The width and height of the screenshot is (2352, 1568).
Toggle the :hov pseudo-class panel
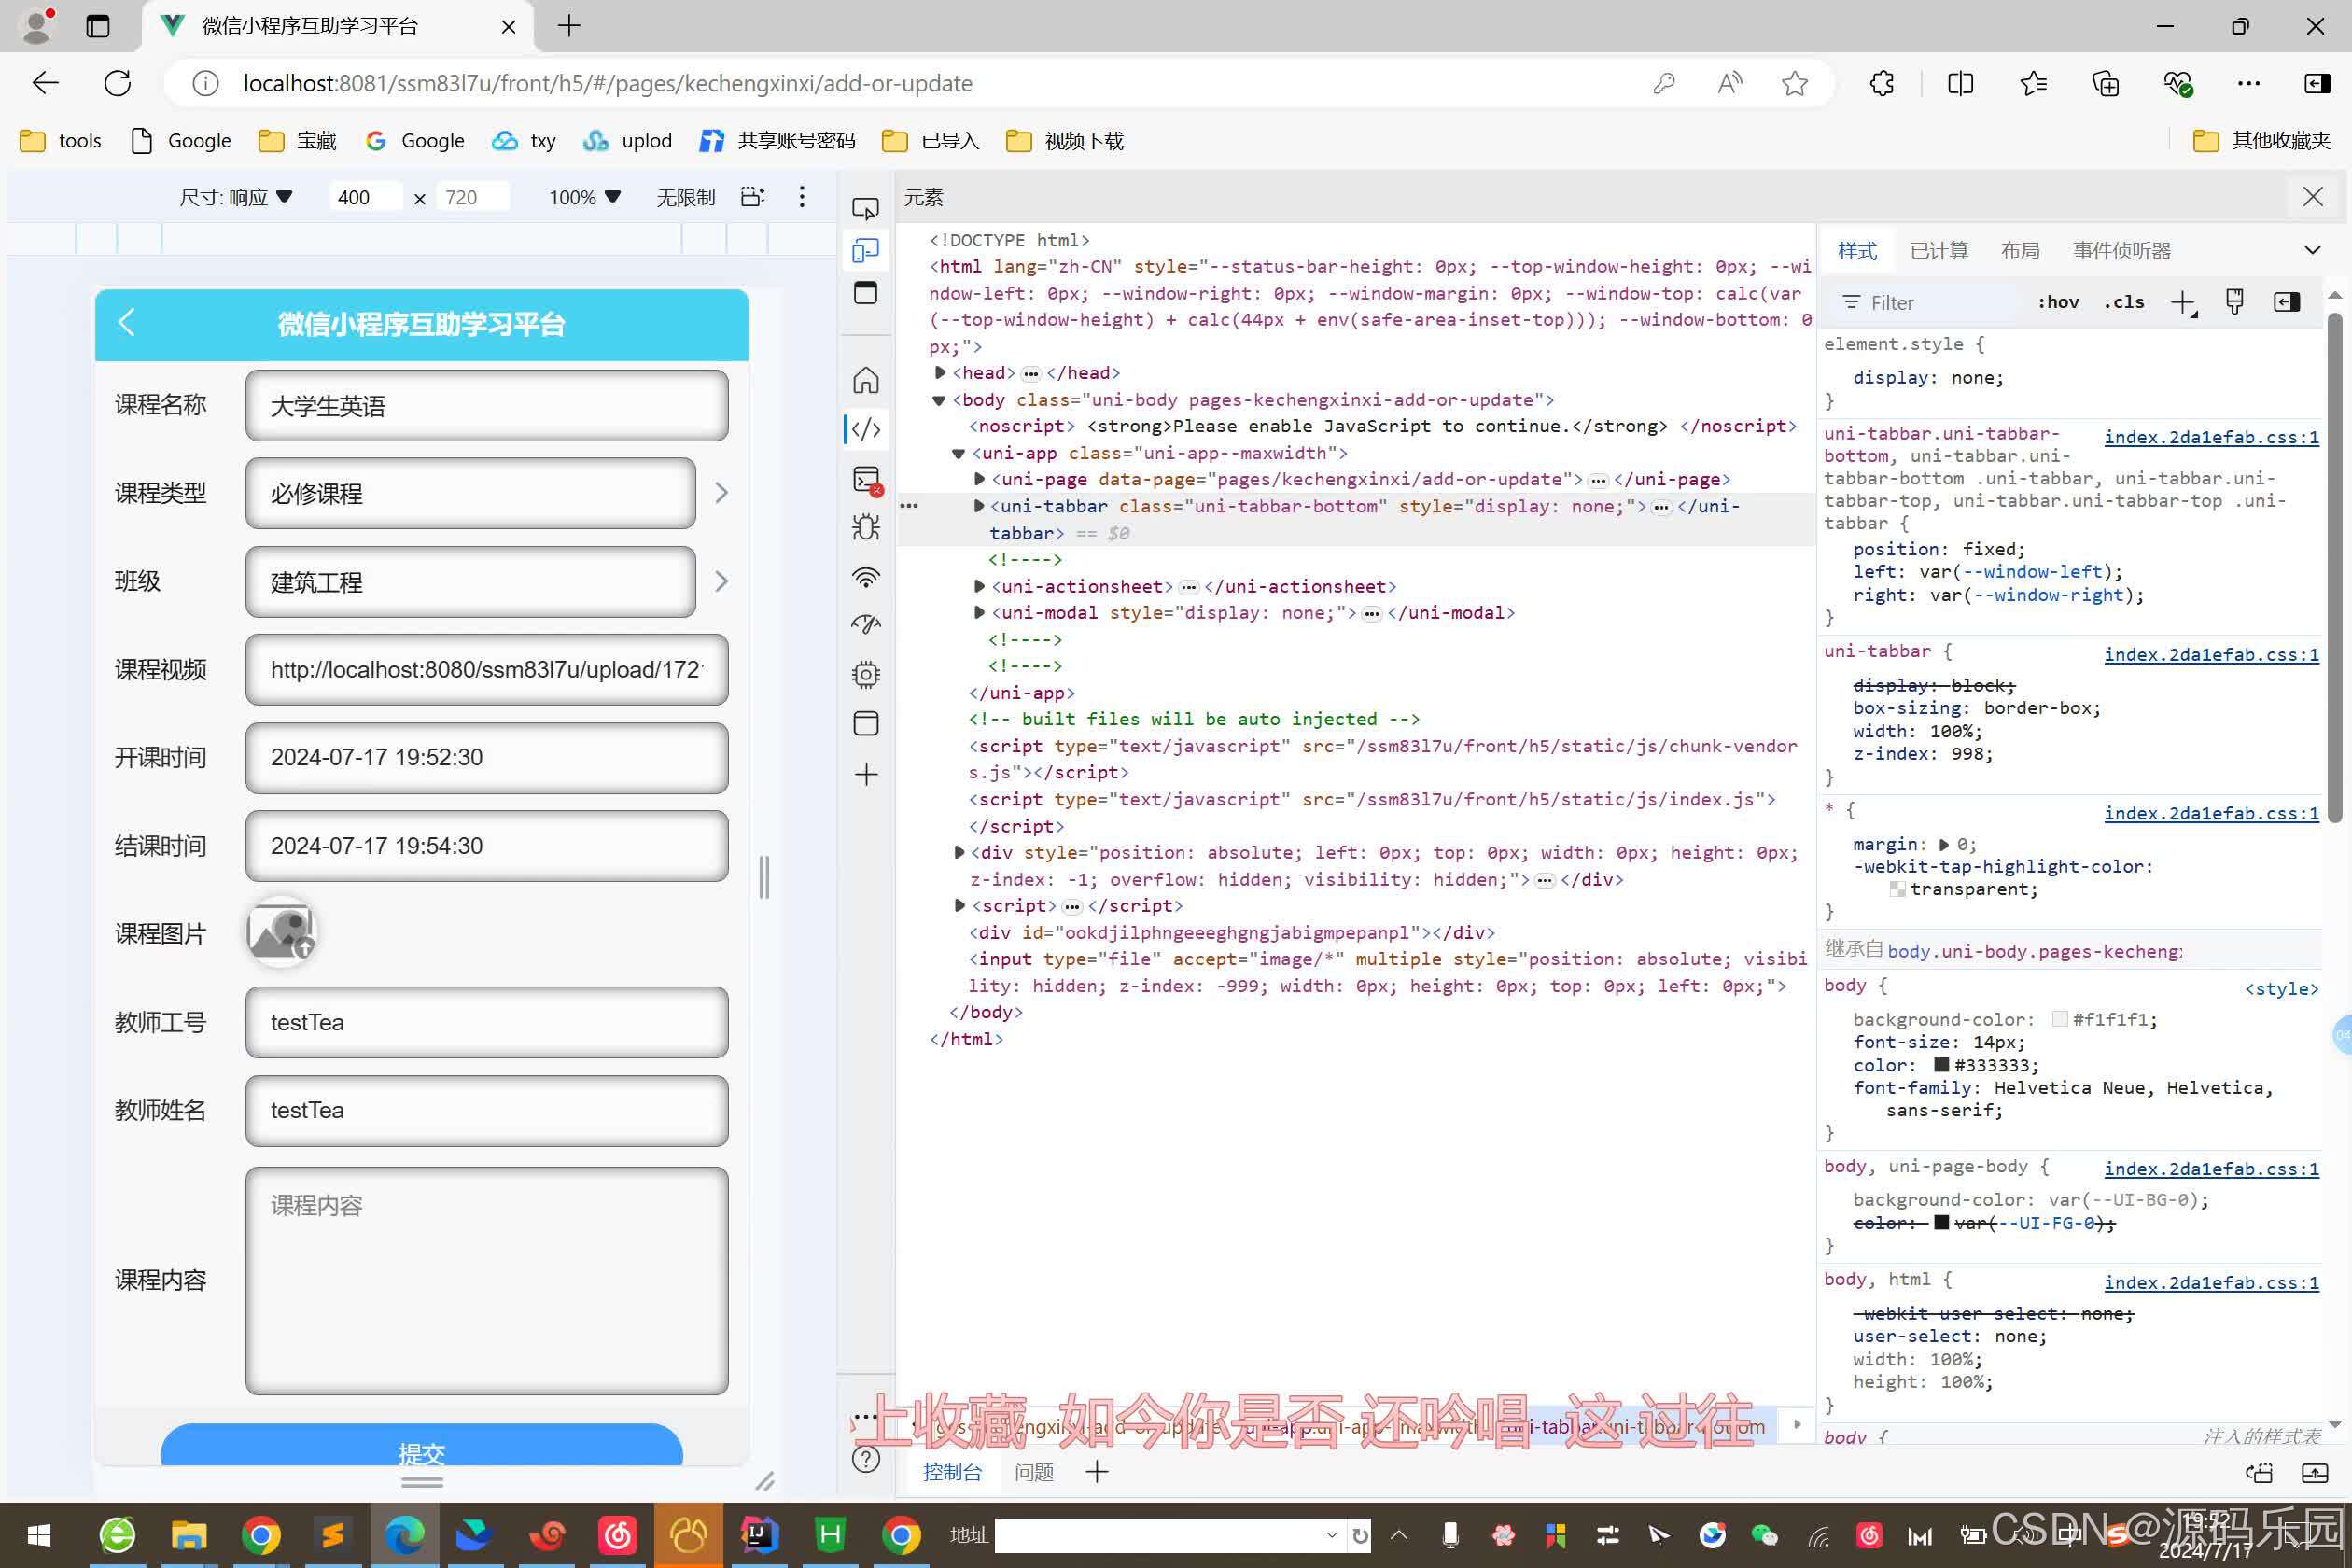2056,301
